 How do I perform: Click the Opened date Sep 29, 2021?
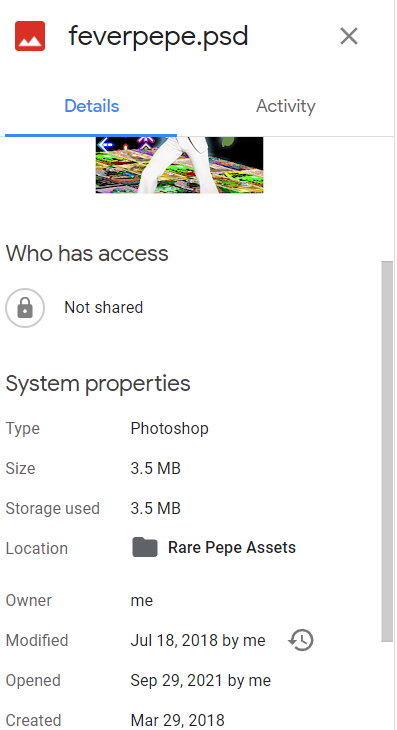[177, 681]
